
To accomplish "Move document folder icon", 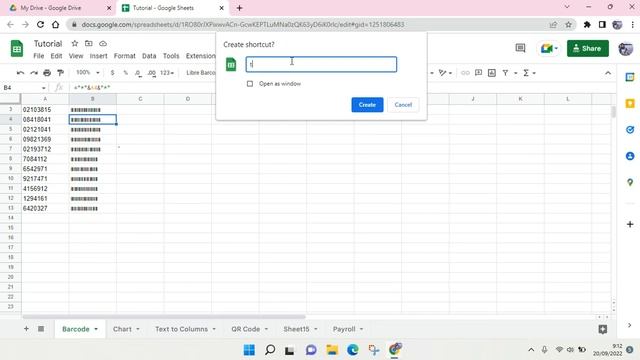I will point(89,43).
